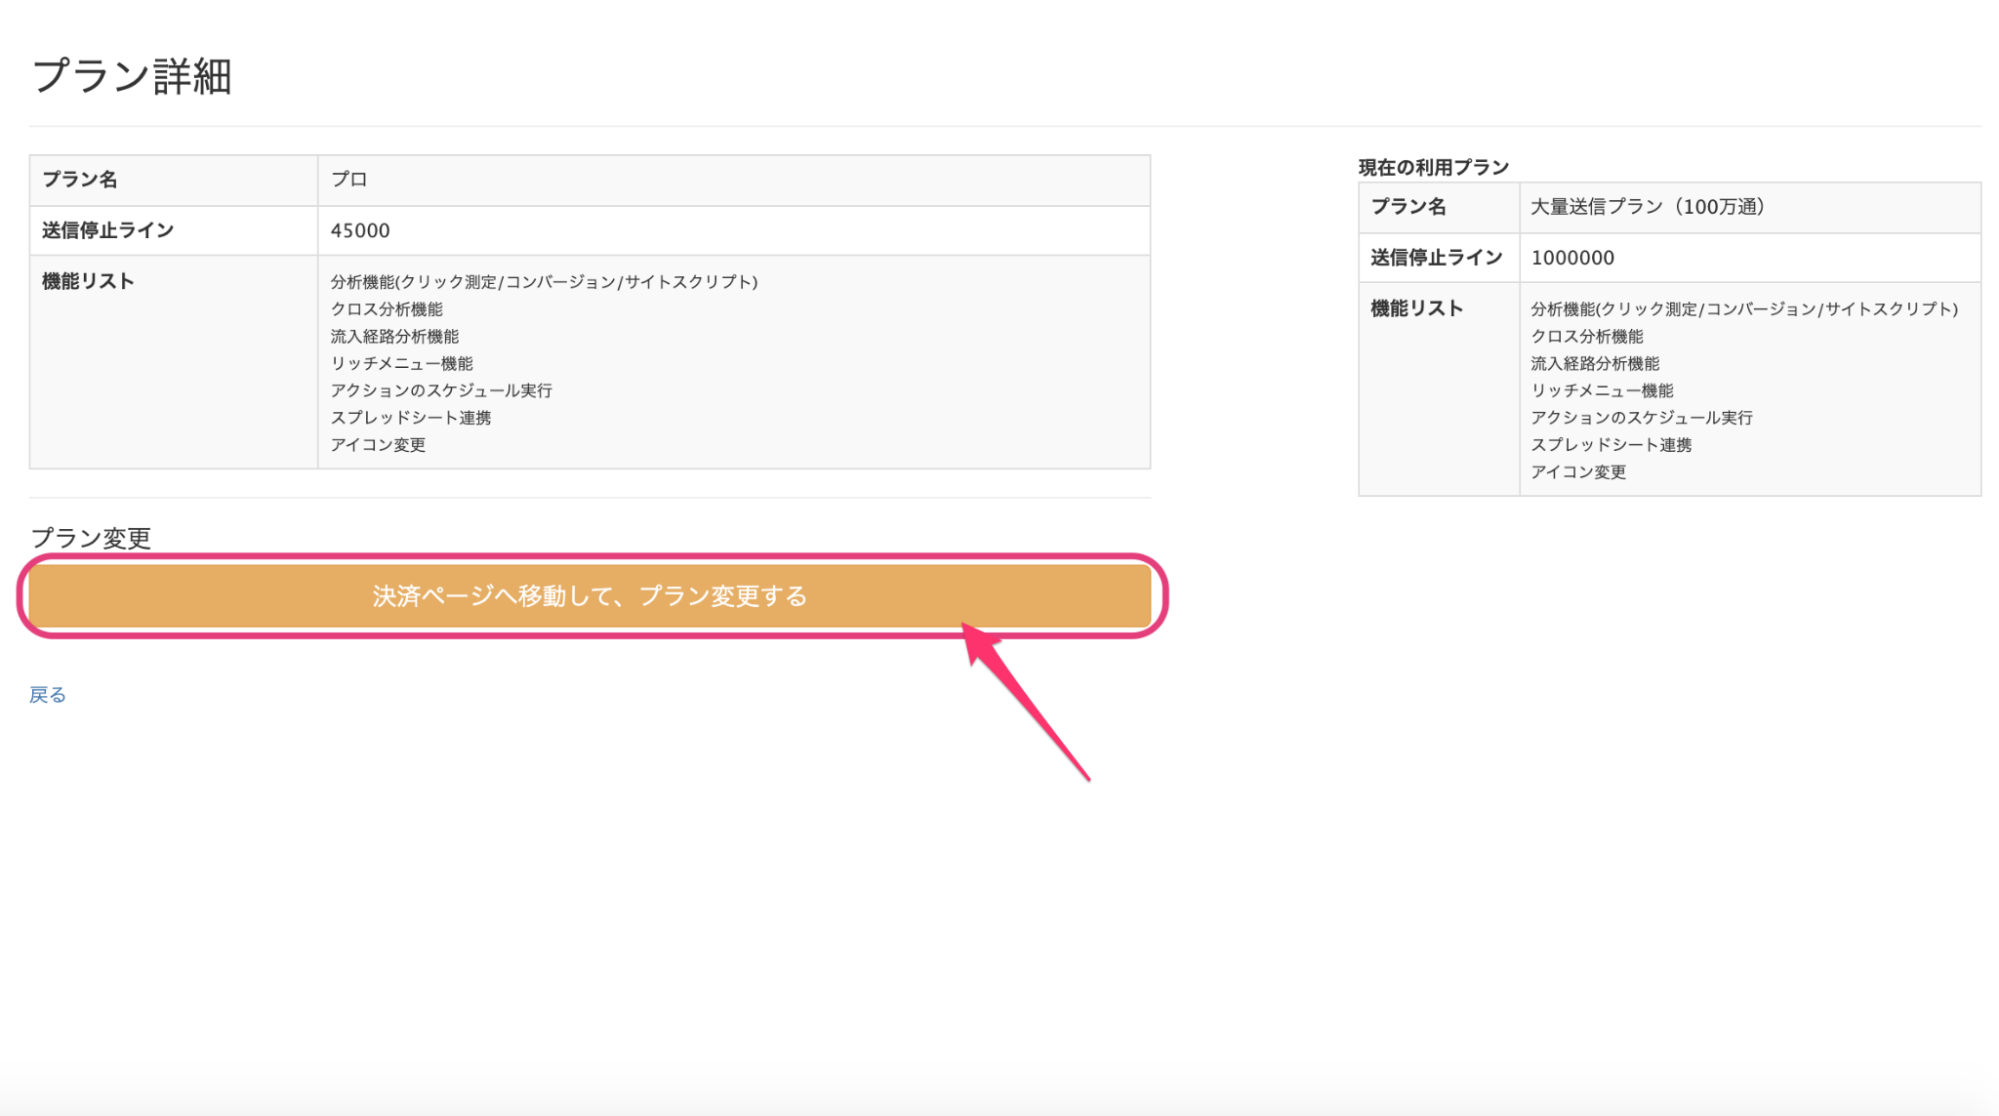
Task: Select the アイコン変更 list item
Action: click(x=377, y=444)
